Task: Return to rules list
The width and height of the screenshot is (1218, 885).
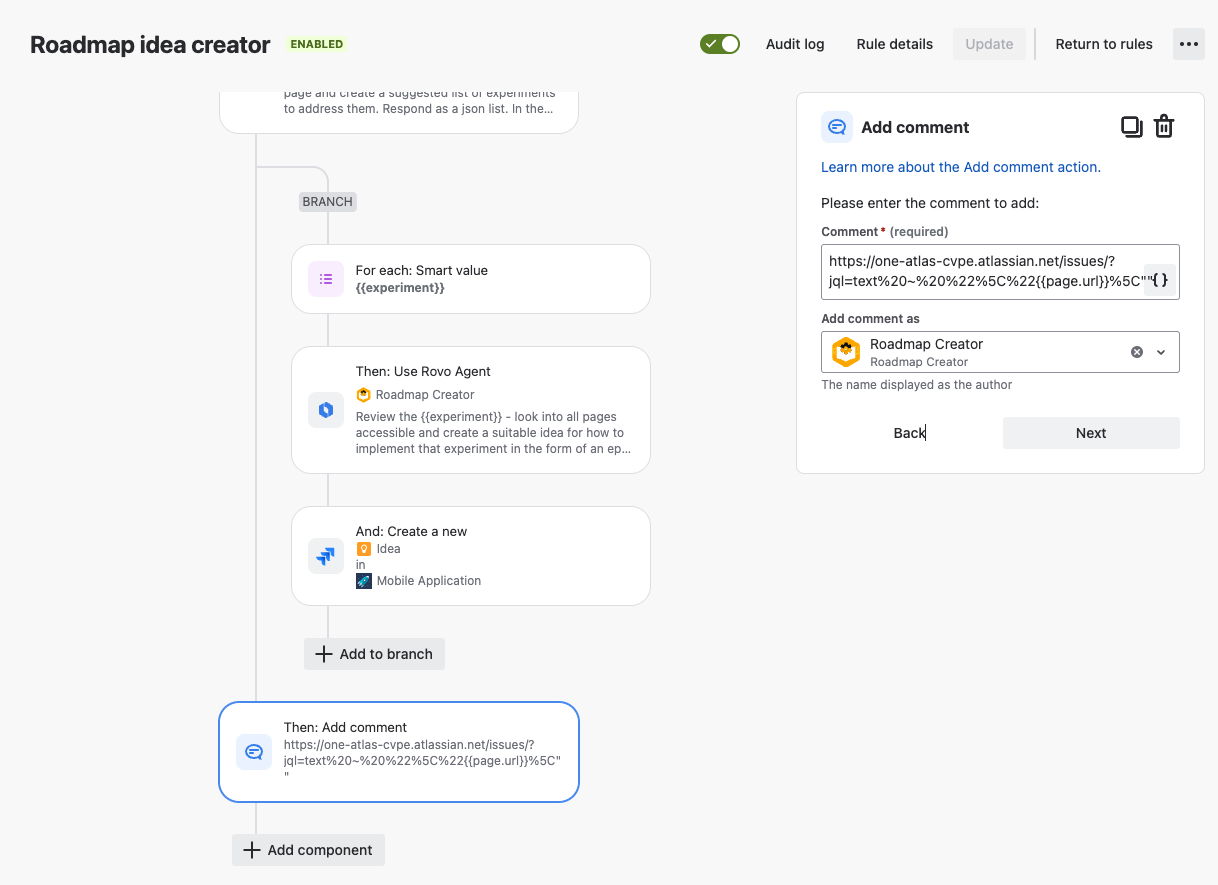Action: pos(1104,44)
